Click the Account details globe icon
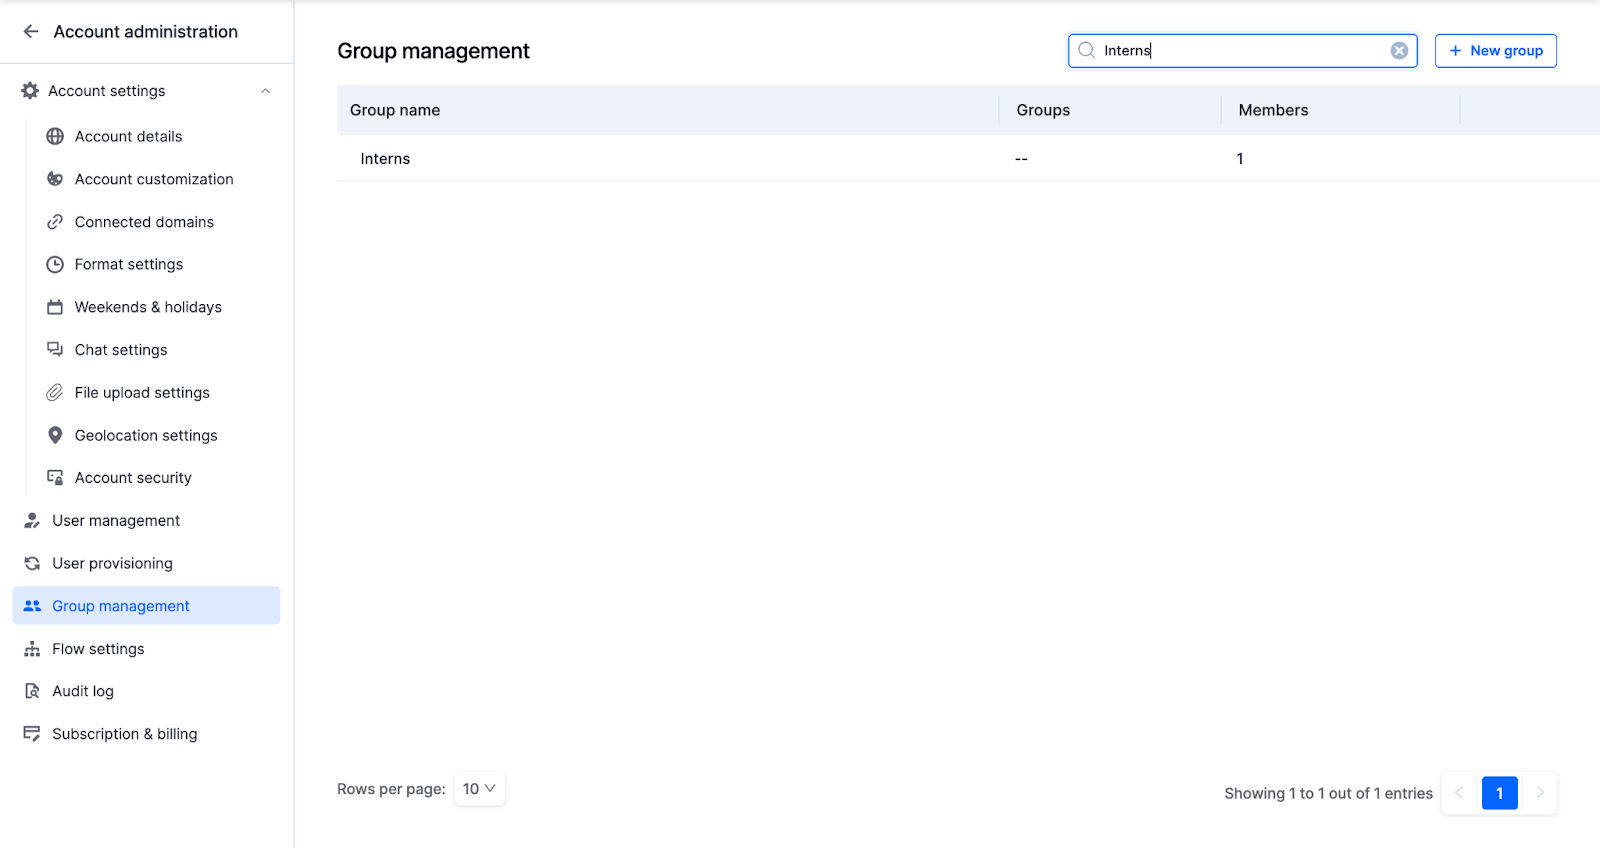Image resolution: width=1600 pixels, height=848 pixels. (55, 137)
